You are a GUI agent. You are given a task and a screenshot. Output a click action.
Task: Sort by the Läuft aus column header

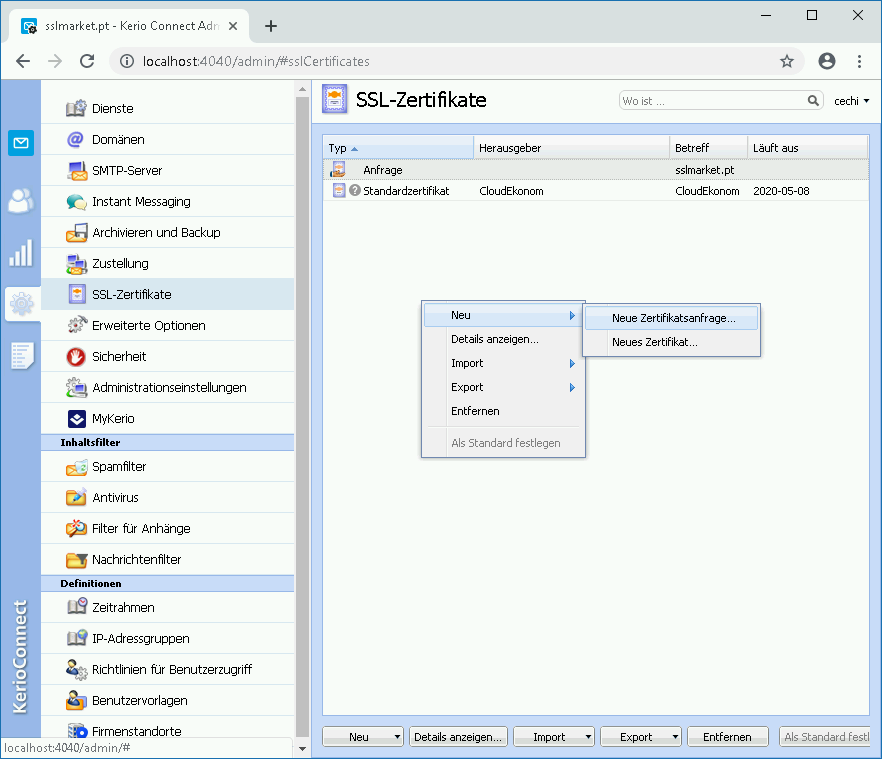tap(808, 148)
